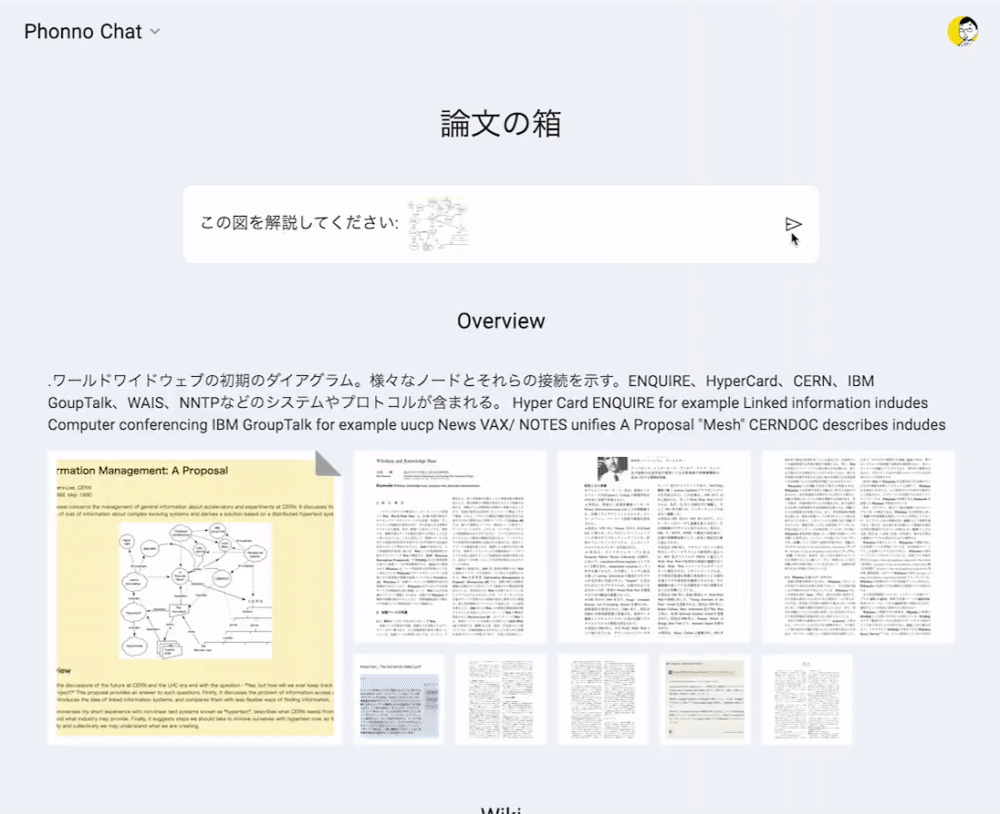Open the third small thumbnail in the bottom row
The image size is (1000, 814).
point(603,699)
